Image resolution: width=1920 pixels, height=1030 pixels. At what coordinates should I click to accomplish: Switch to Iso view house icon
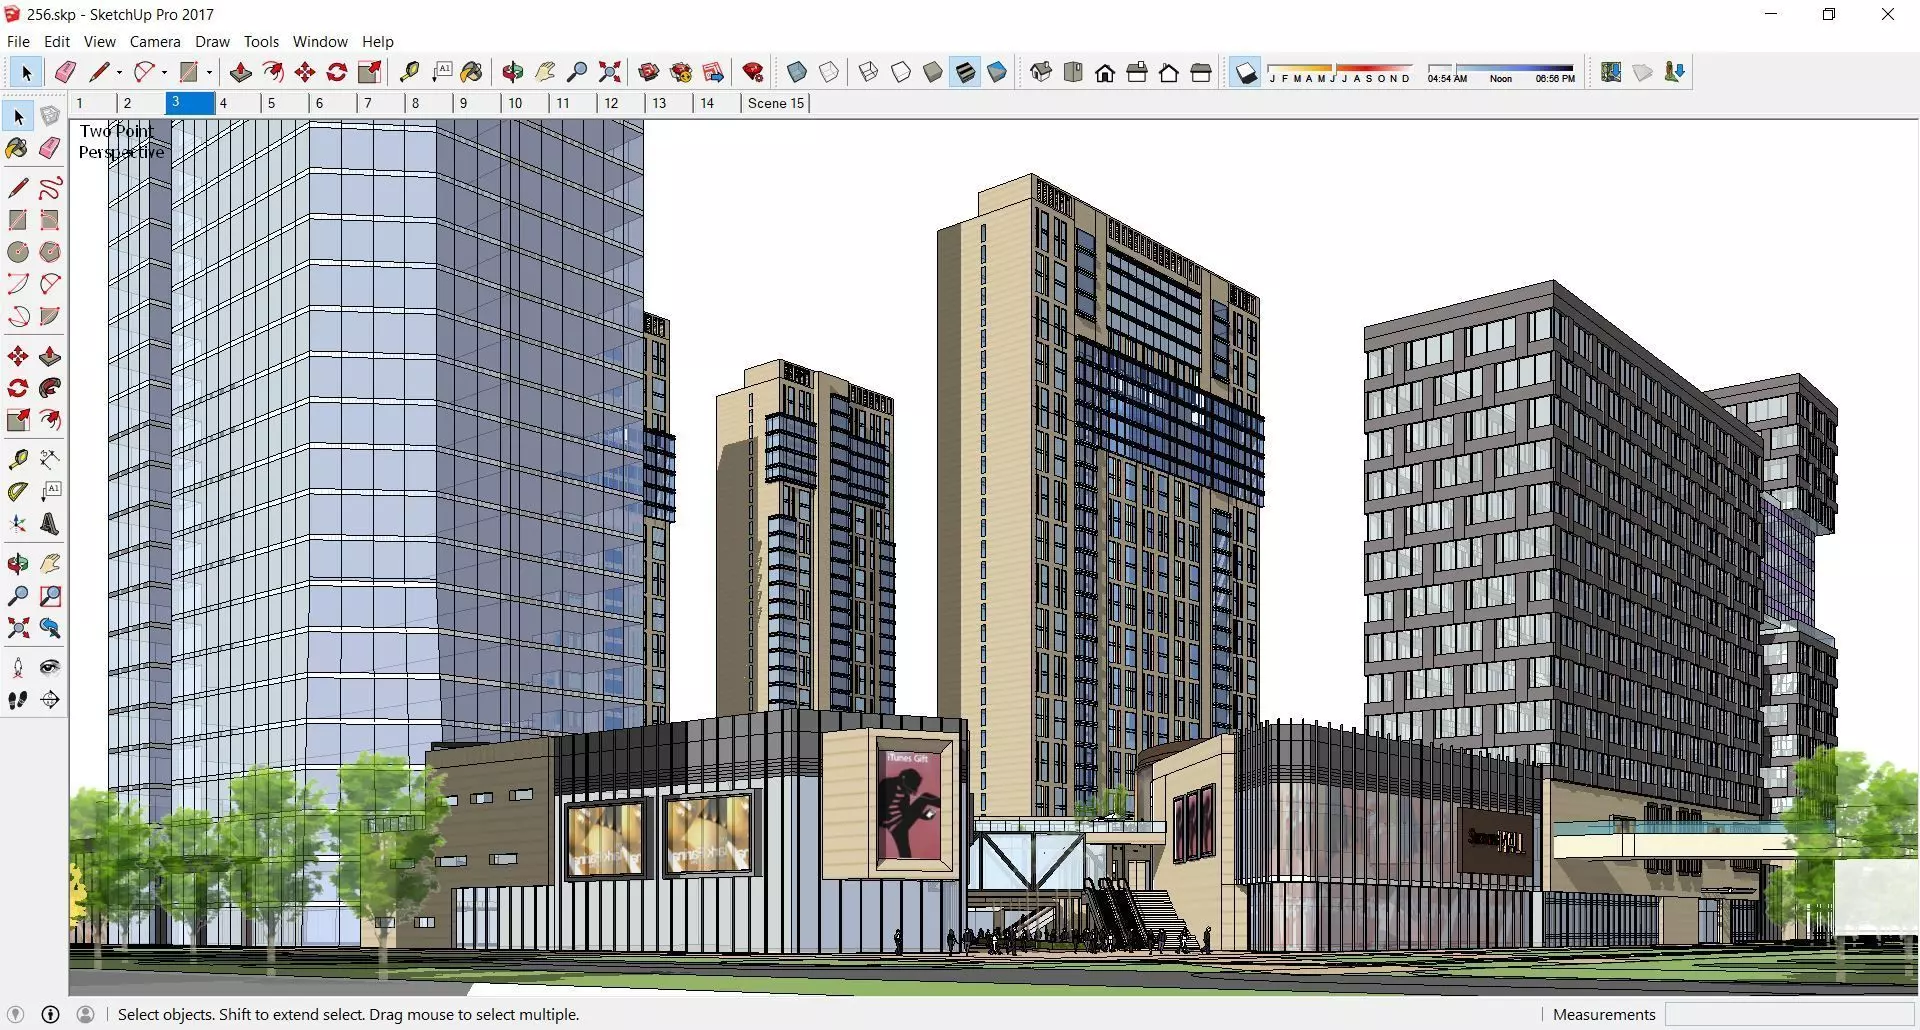tap(1041, 72)
